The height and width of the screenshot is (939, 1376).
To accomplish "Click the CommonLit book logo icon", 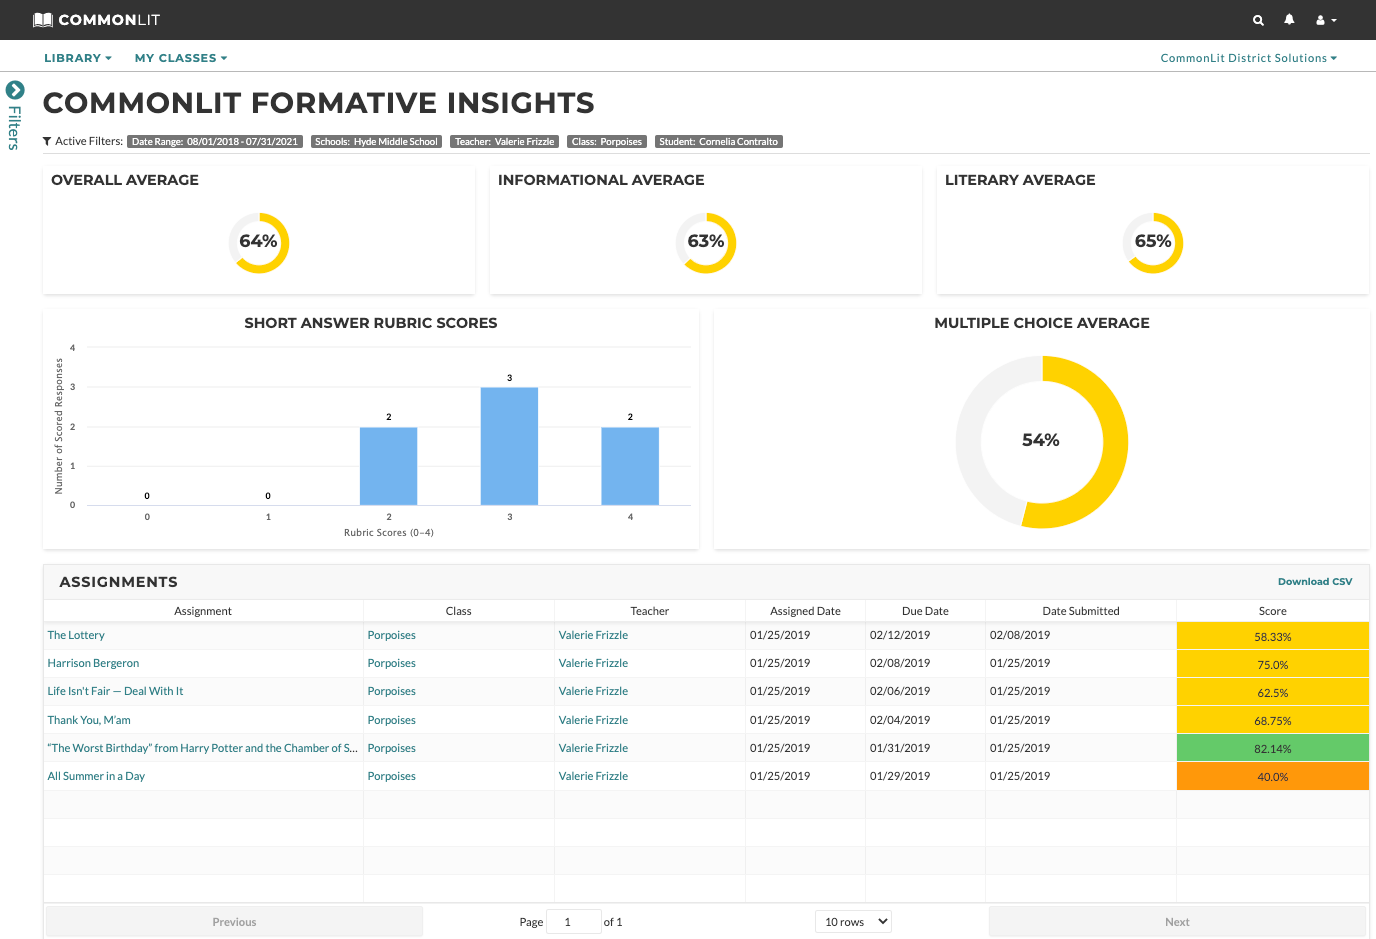I will click(43, 20).
